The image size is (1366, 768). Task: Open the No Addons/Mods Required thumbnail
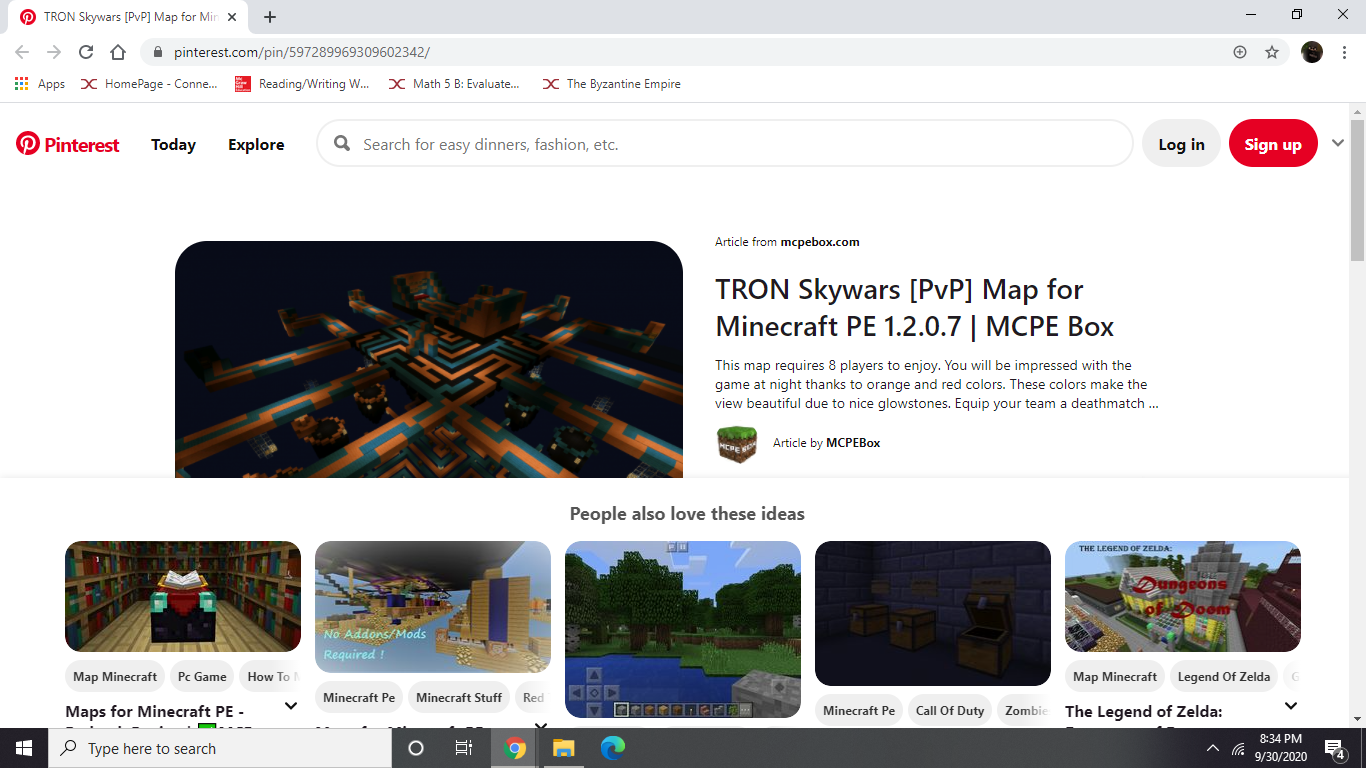pos(433,607)
